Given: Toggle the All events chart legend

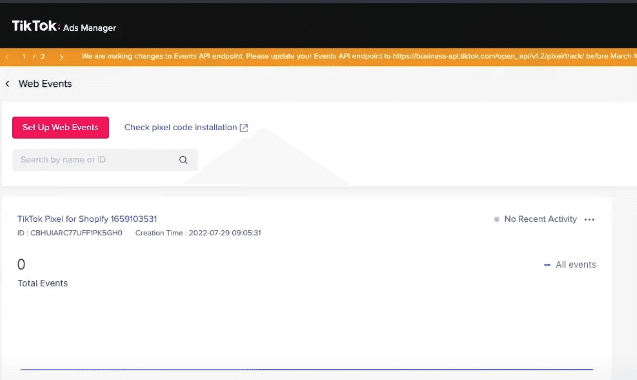Looking at the screenshot, I should coord(570,265).
